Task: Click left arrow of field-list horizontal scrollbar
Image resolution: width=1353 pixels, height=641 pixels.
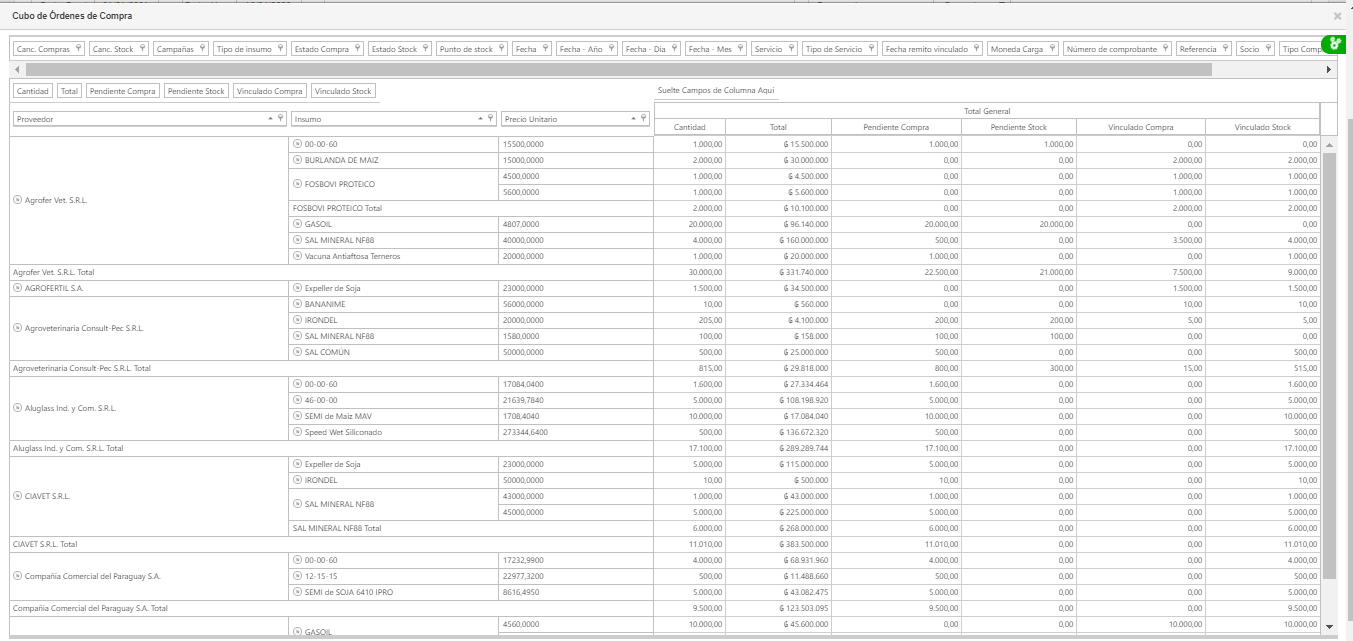Action: tap(17, 70)
